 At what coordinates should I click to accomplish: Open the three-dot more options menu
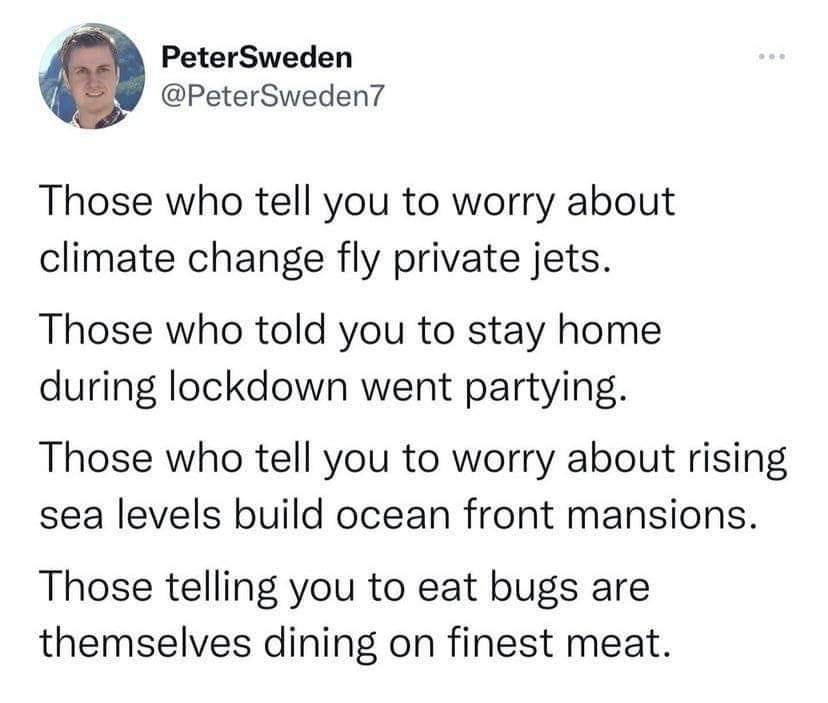click(x=772, y=56)
